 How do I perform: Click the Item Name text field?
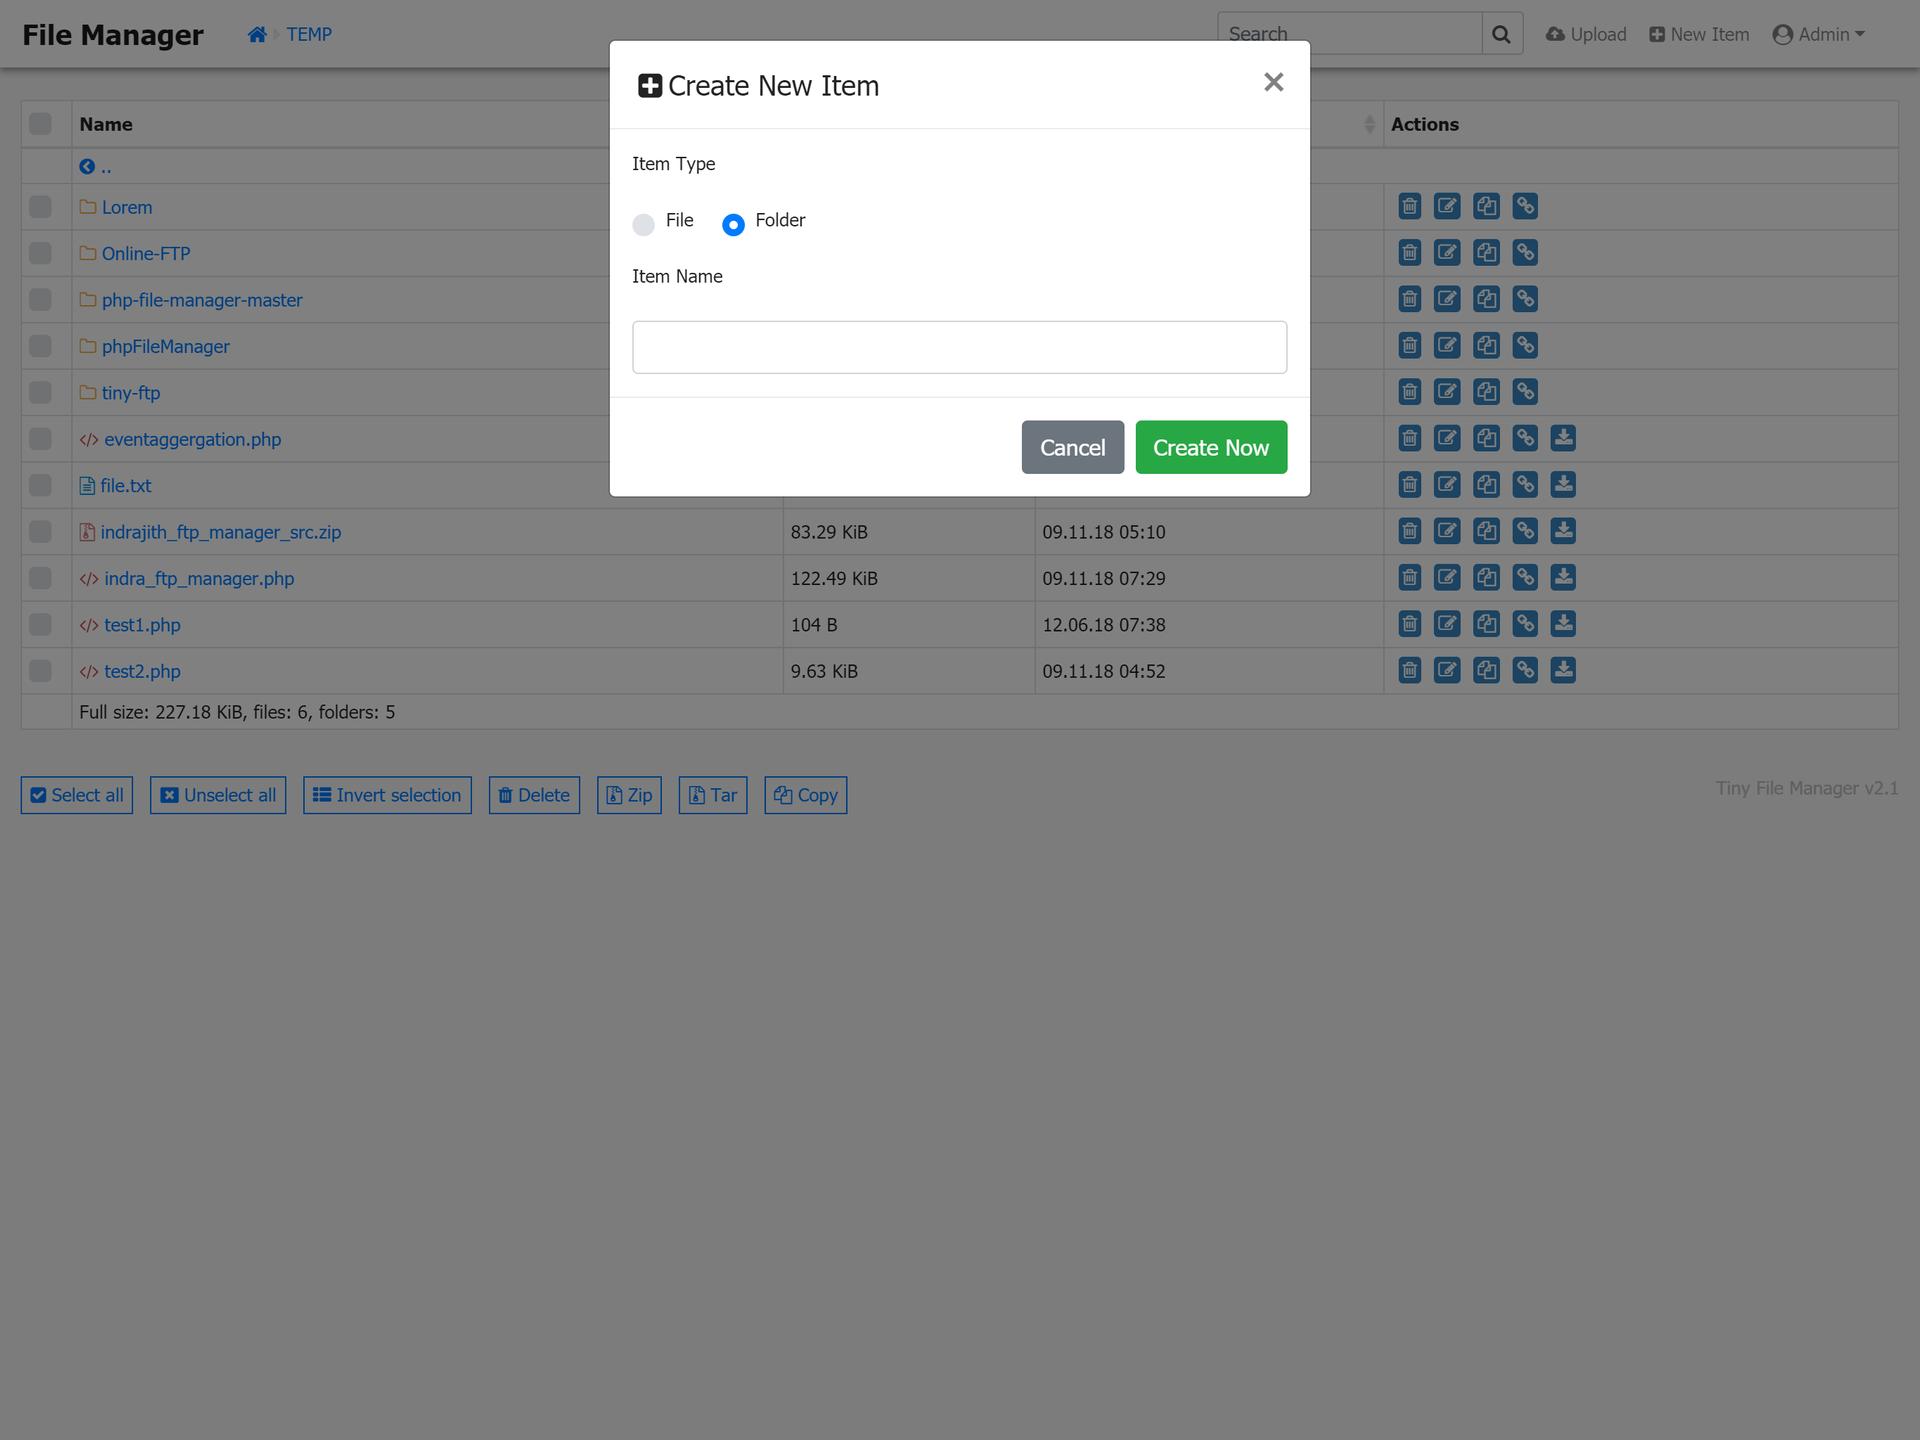point(959,347)
